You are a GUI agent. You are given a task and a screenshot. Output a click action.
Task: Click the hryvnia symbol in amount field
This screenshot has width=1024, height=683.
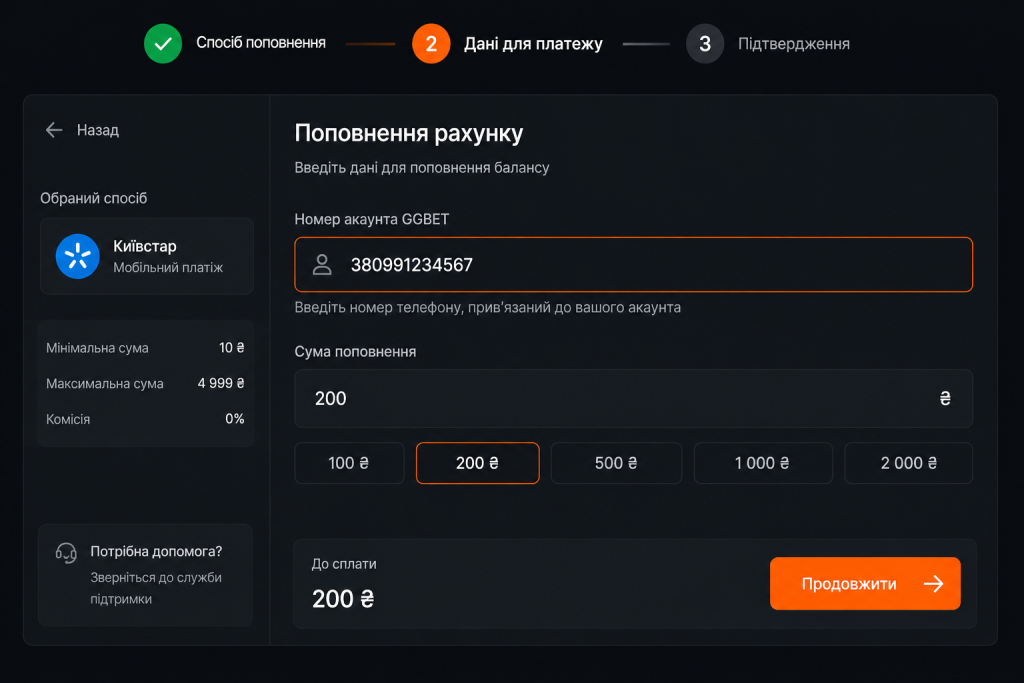(945, 398)
